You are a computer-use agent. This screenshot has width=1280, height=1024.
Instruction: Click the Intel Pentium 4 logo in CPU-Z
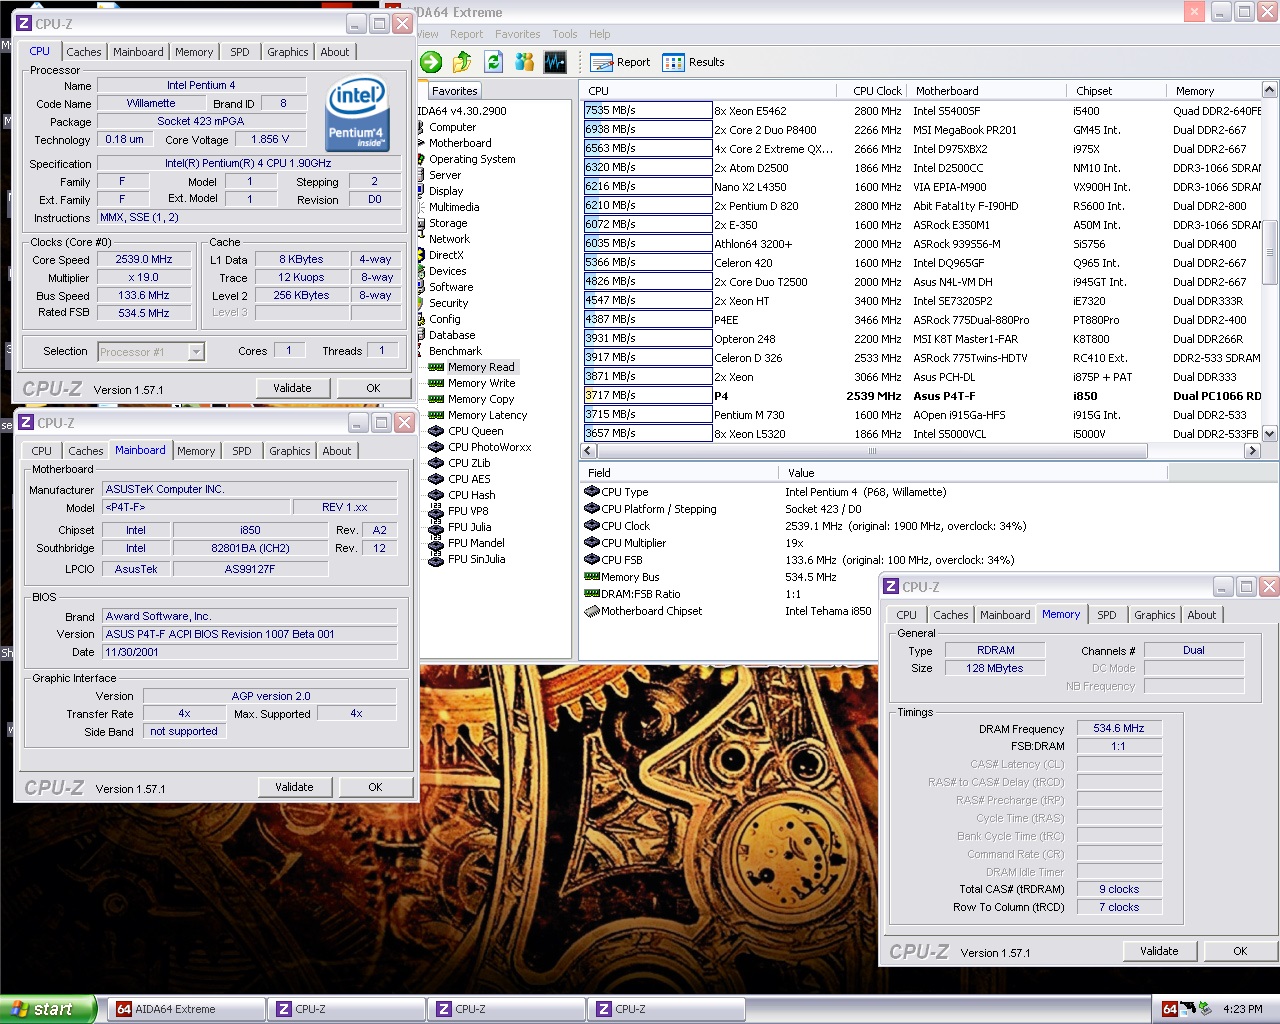[357, 114]
